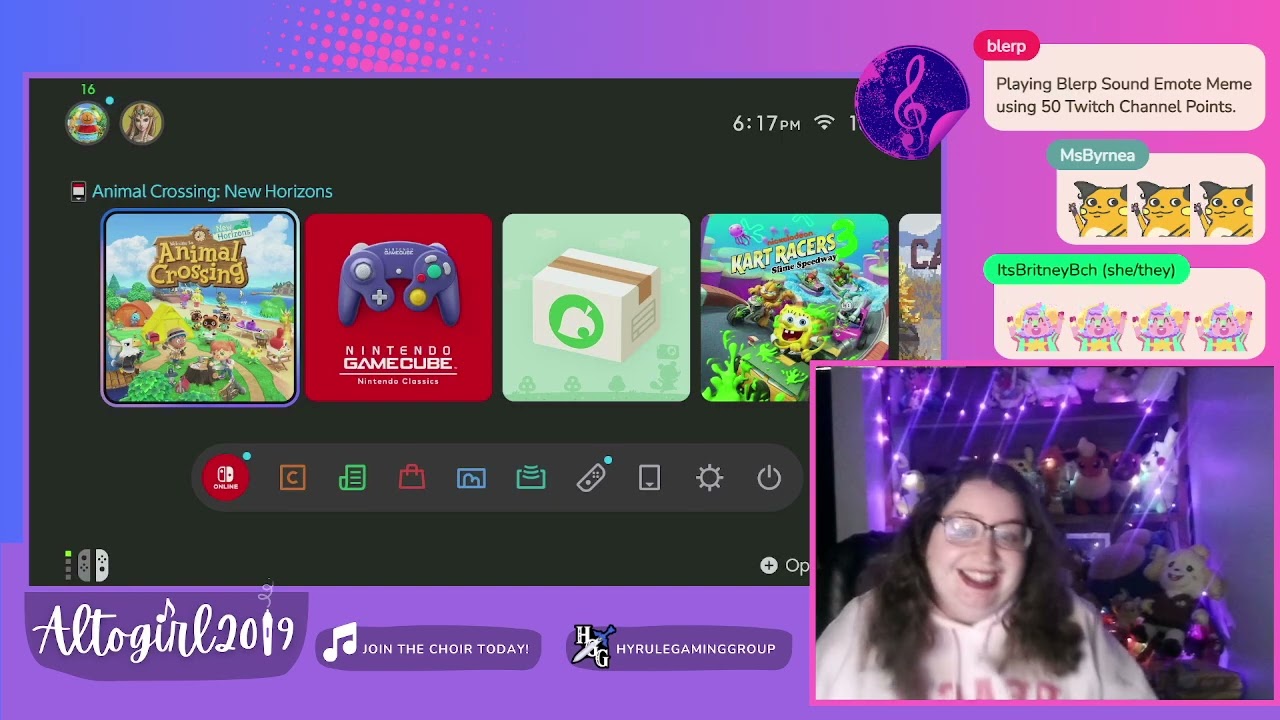Open the Virtual Game Cards icon
Screen dimensions: 1280x720
coord(650,478)
